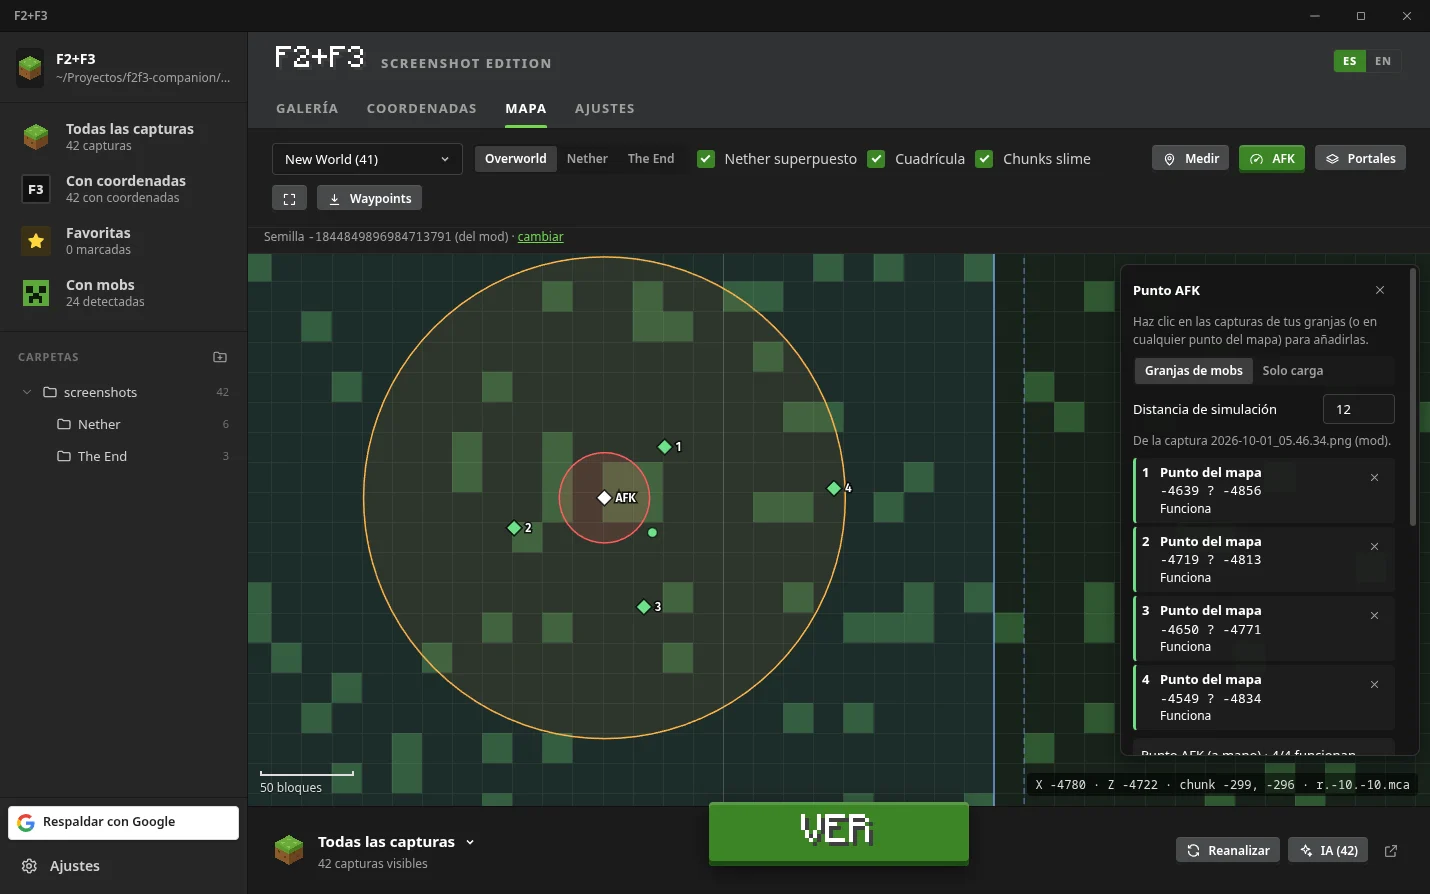Screen dimensions: 1430x894
Task: Open the external link icon next to IA (42)
Action: (1391, 851)
